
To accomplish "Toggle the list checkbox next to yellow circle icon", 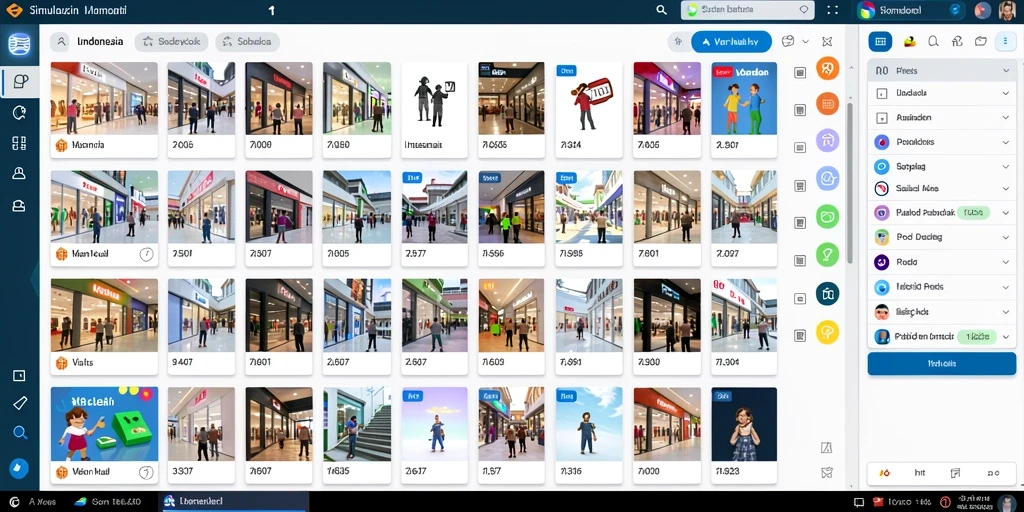I will pos(800,336).
